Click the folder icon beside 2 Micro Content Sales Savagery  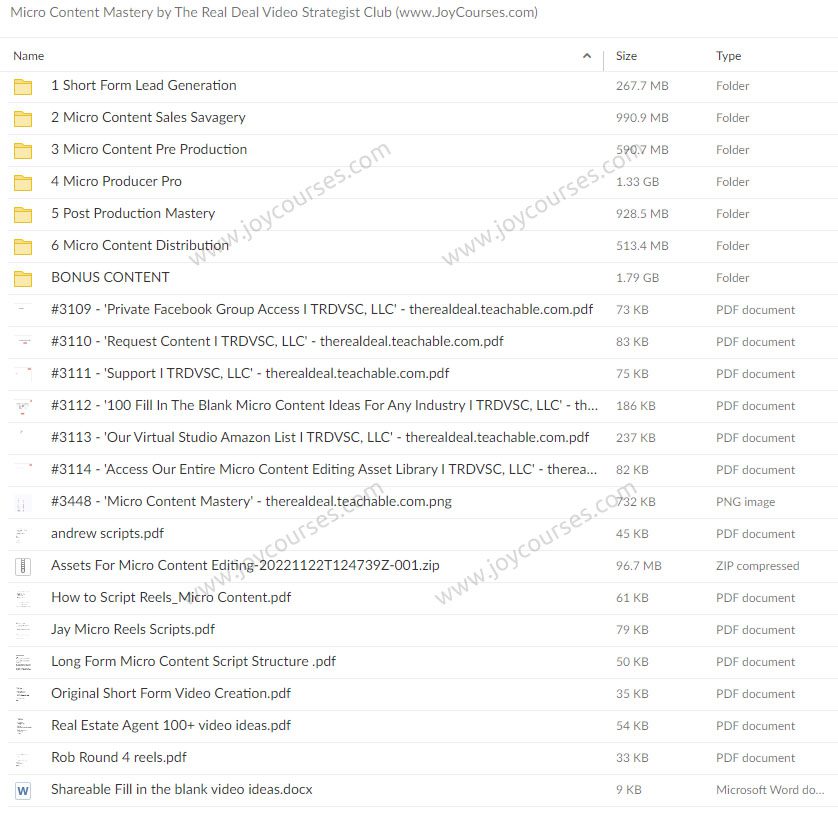(x=23, y=119)
